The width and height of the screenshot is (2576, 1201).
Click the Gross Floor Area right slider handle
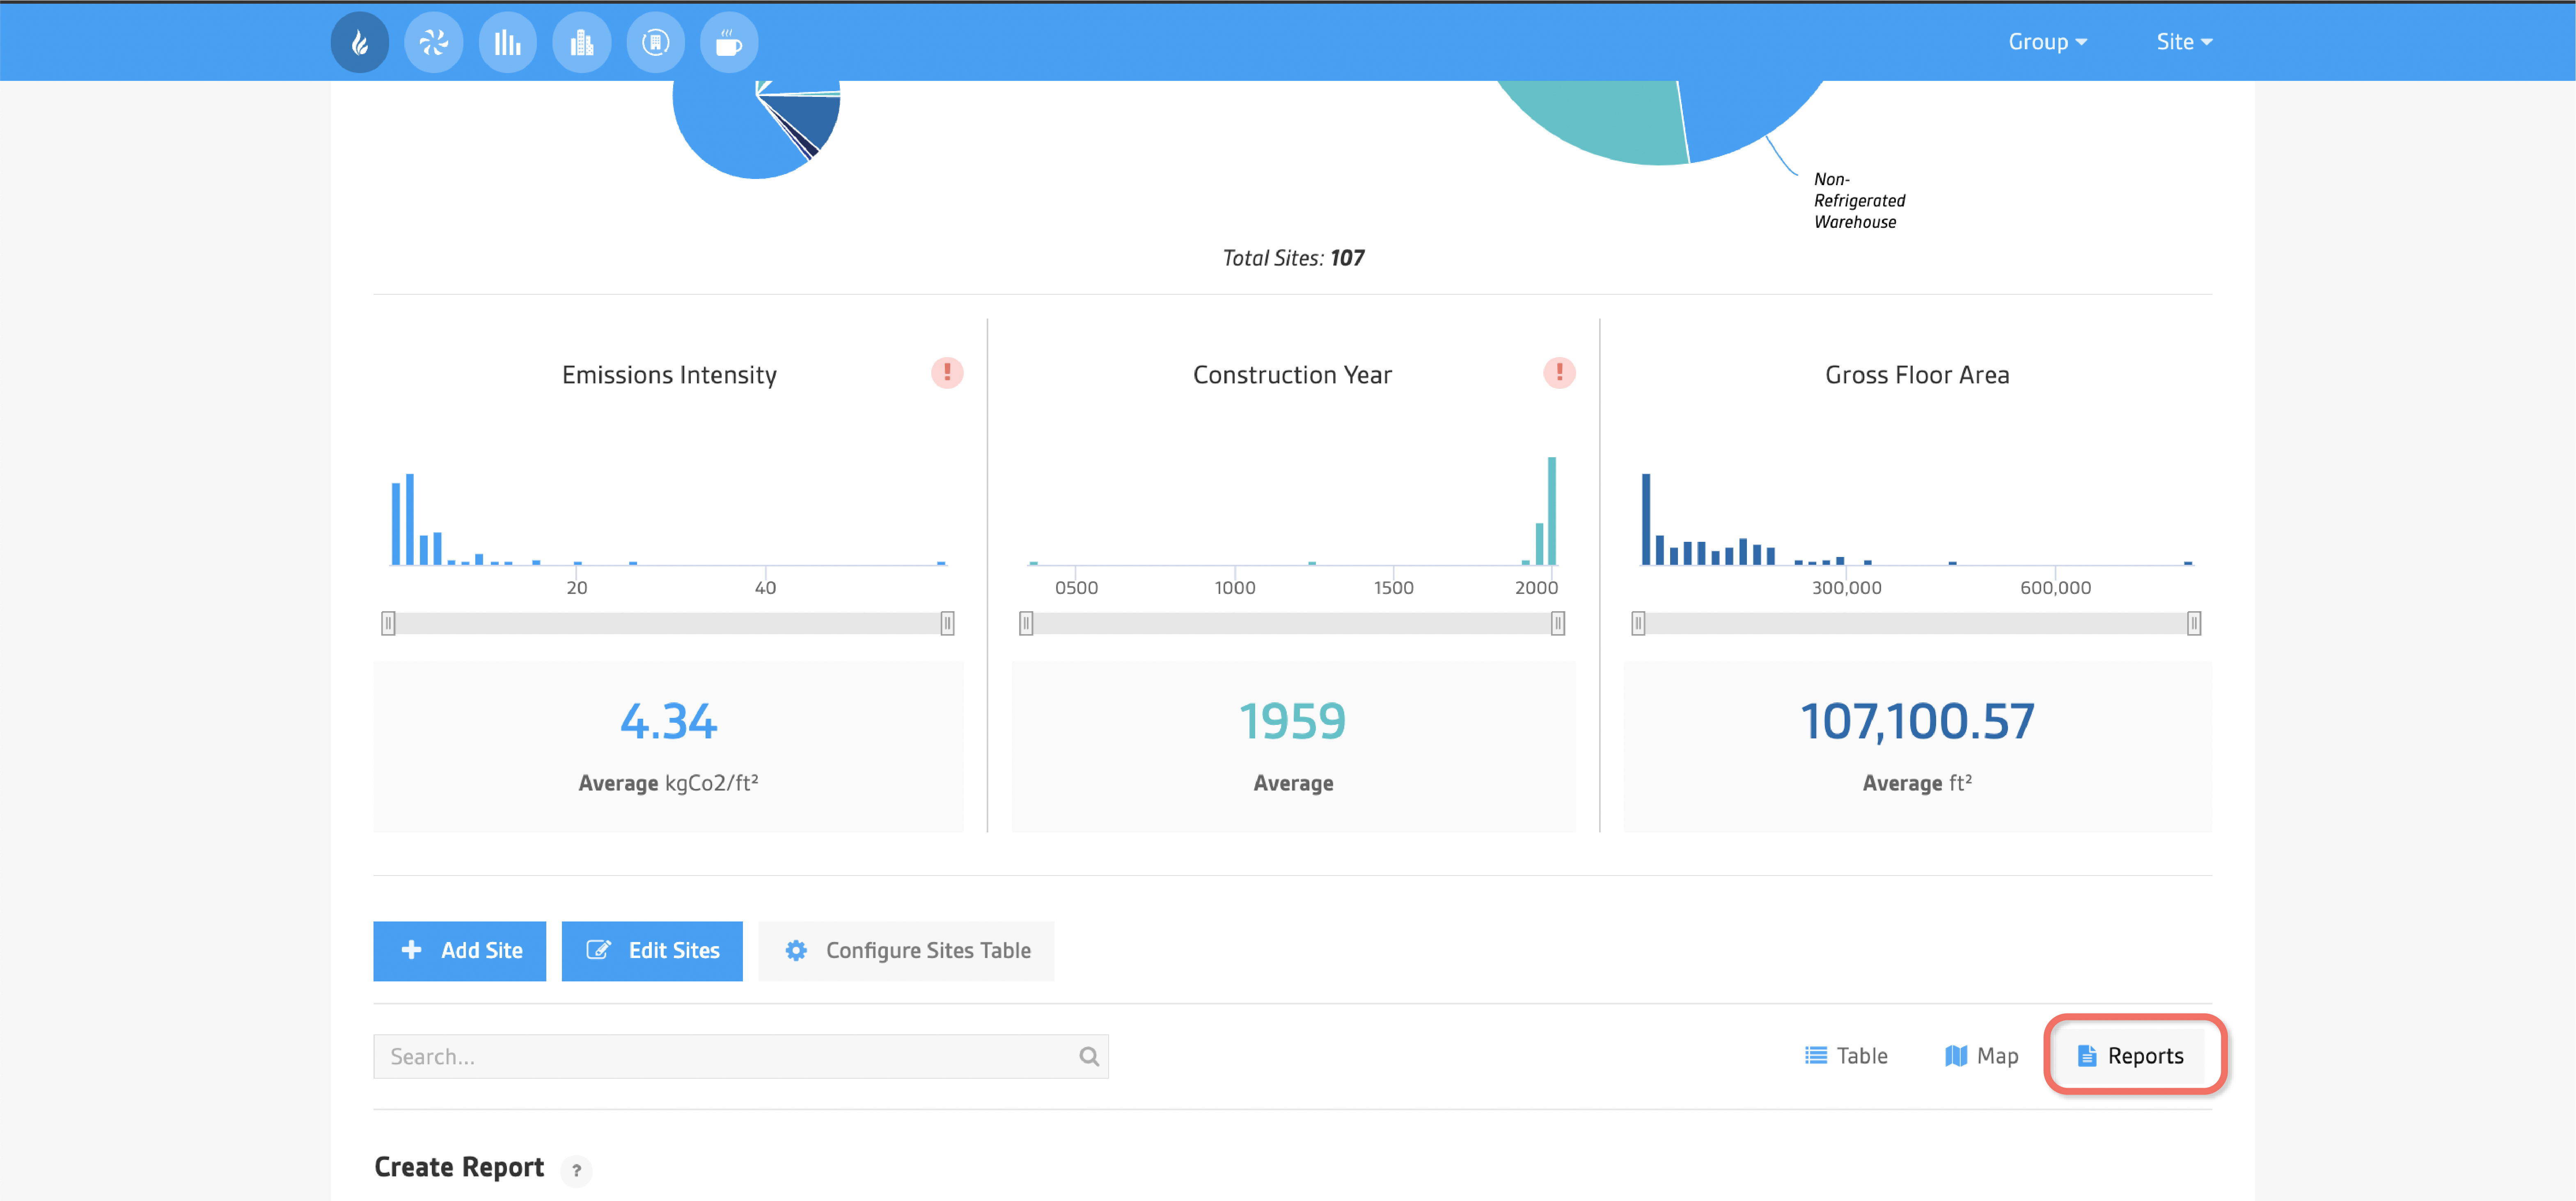pos(2194,623)
